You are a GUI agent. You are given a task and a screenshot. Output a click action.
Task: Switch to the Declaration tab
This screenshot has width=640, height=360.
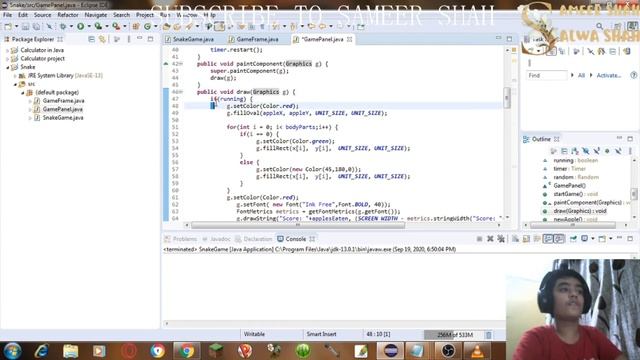coord(253,239)
